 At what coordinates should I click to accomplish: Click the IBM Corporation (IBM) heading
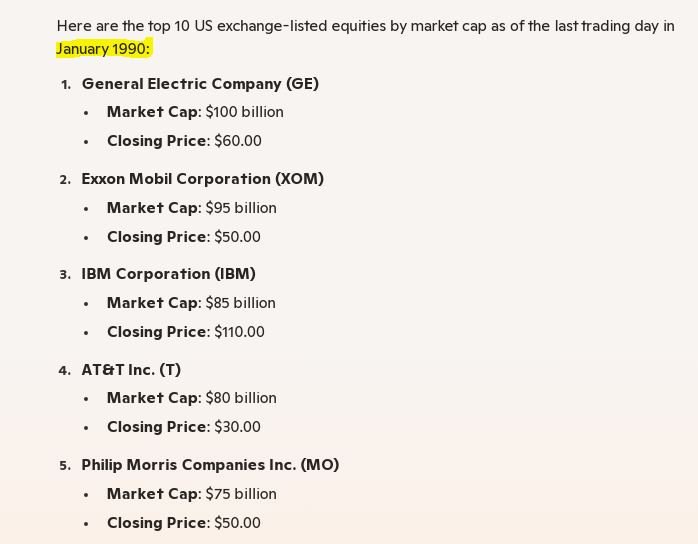click(168, 274)
